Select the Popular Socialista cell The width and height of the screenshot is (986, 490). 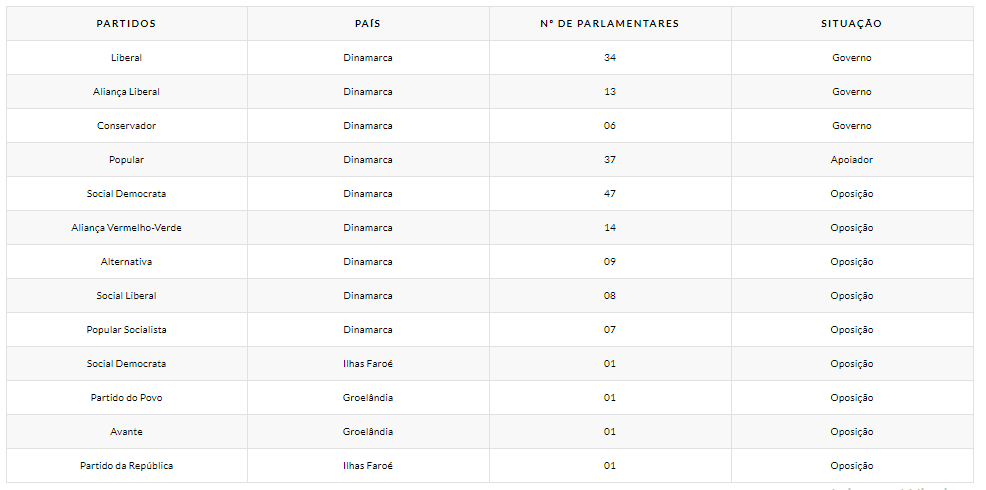pyautogui.click(x=126, y=330)
